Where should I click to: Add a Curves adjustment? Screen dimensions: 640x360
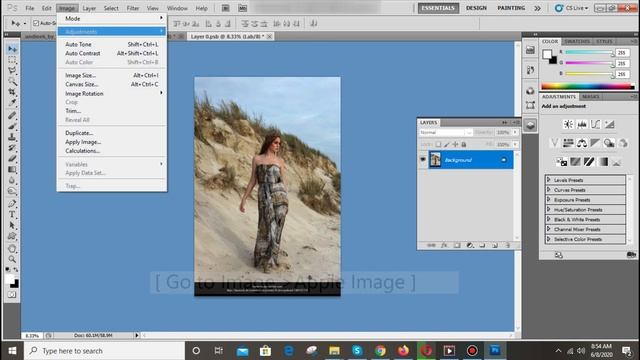596,124
